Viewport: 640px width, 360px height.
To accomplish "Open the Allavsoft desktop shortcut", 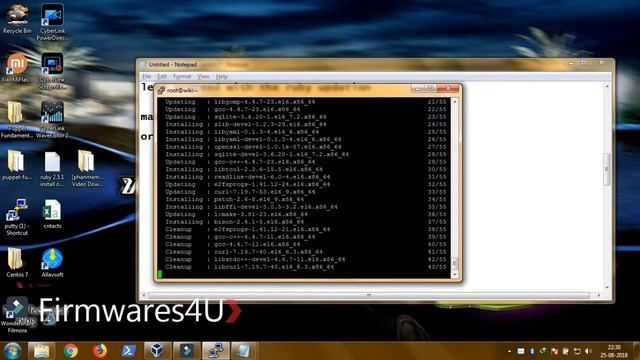I will 52,263.
